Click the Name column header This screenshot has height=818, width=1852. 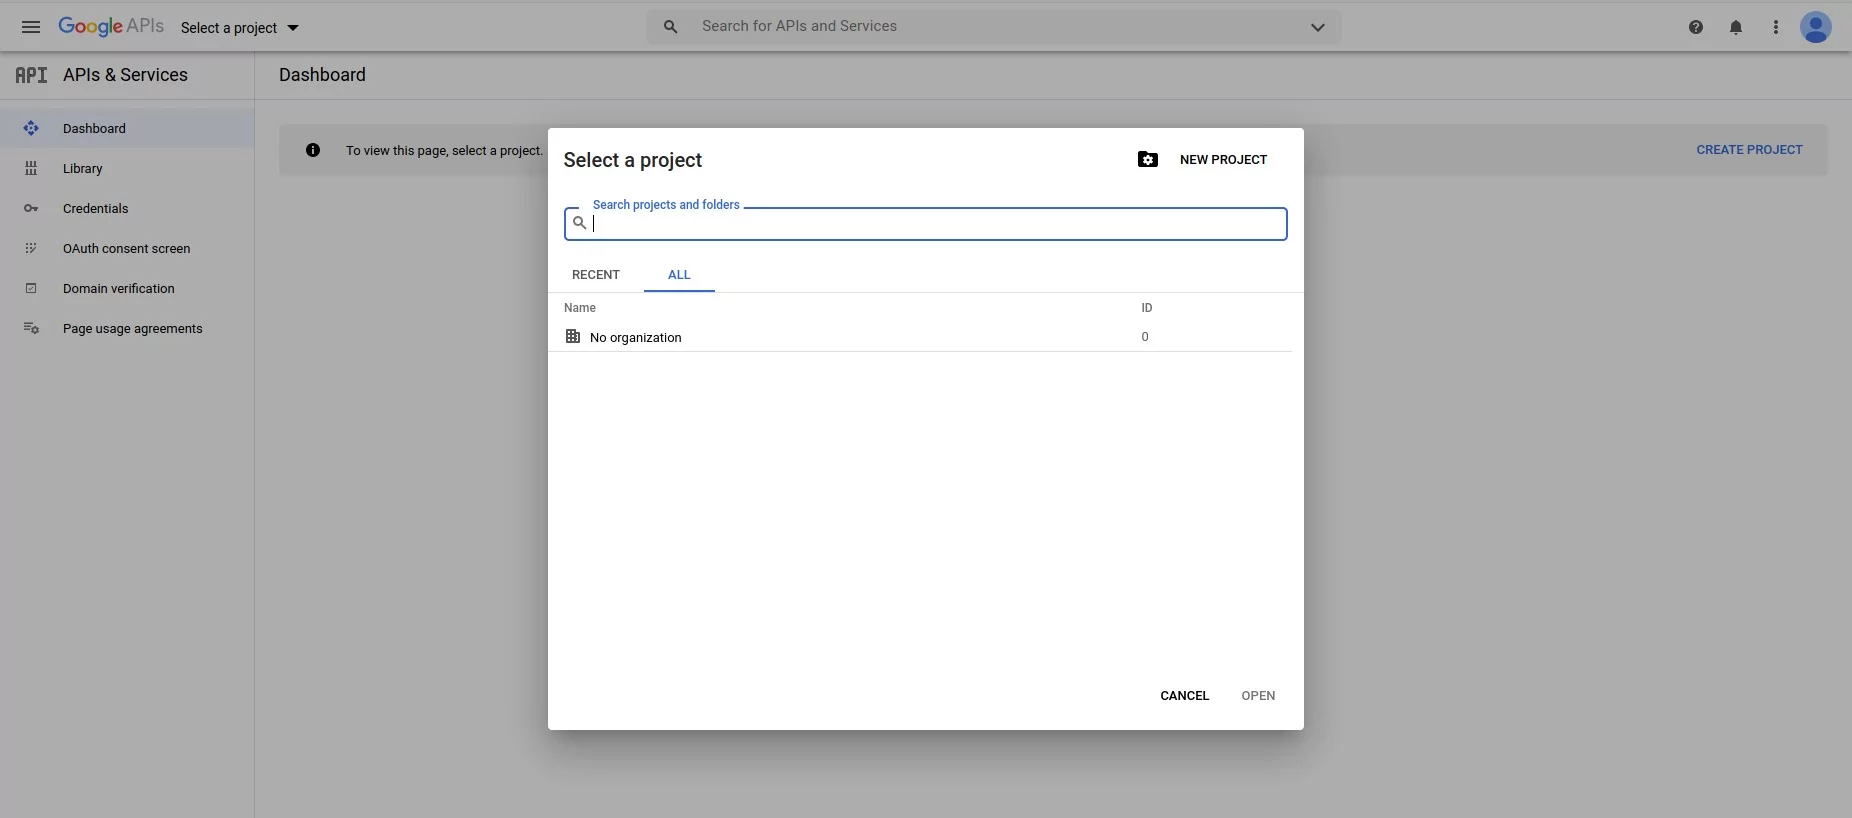[580, 308]
